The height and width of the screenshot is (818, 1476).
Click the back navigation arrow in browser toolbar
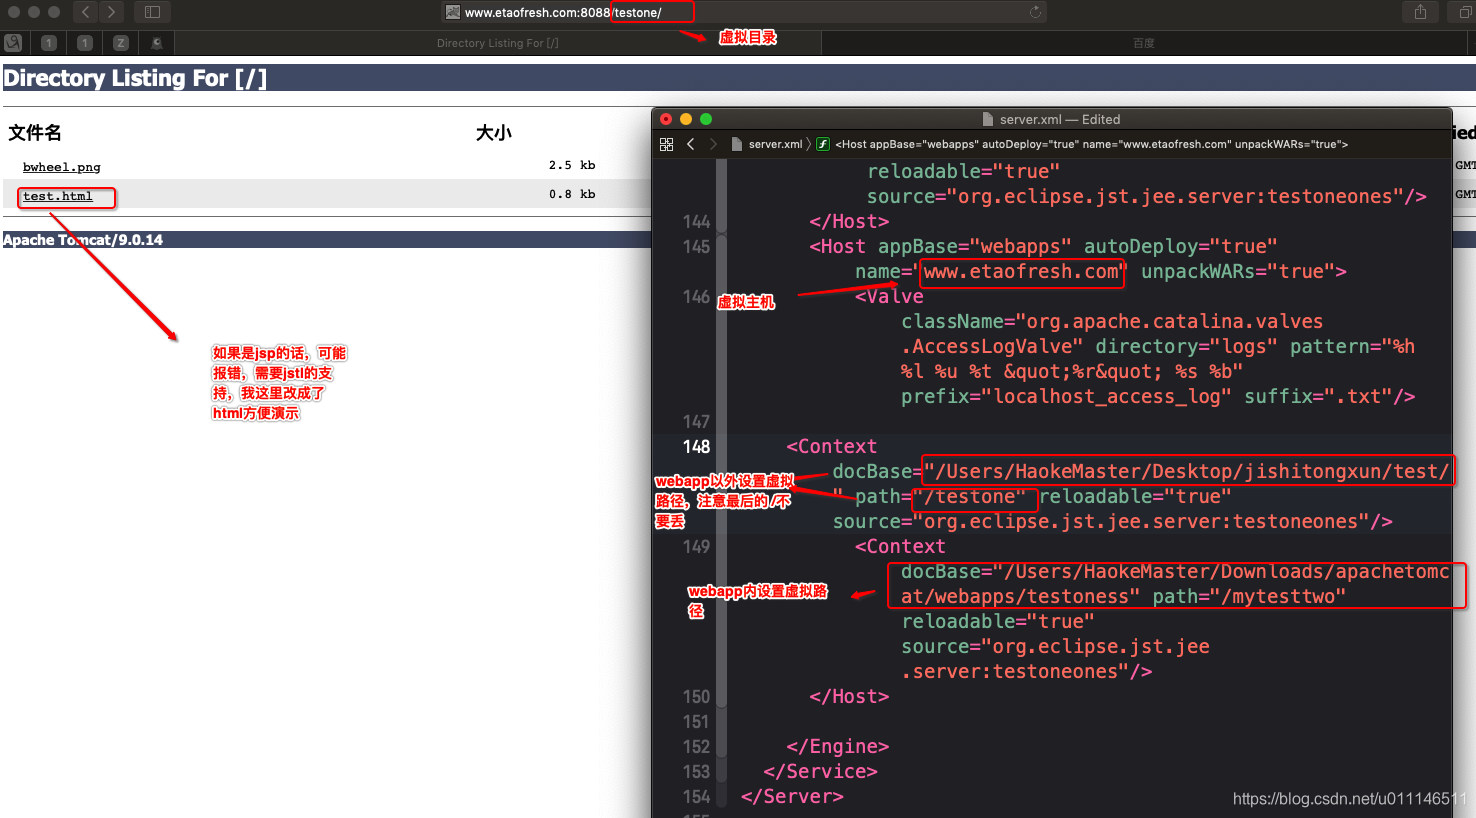pyautogui.click(x=86, y=12)
